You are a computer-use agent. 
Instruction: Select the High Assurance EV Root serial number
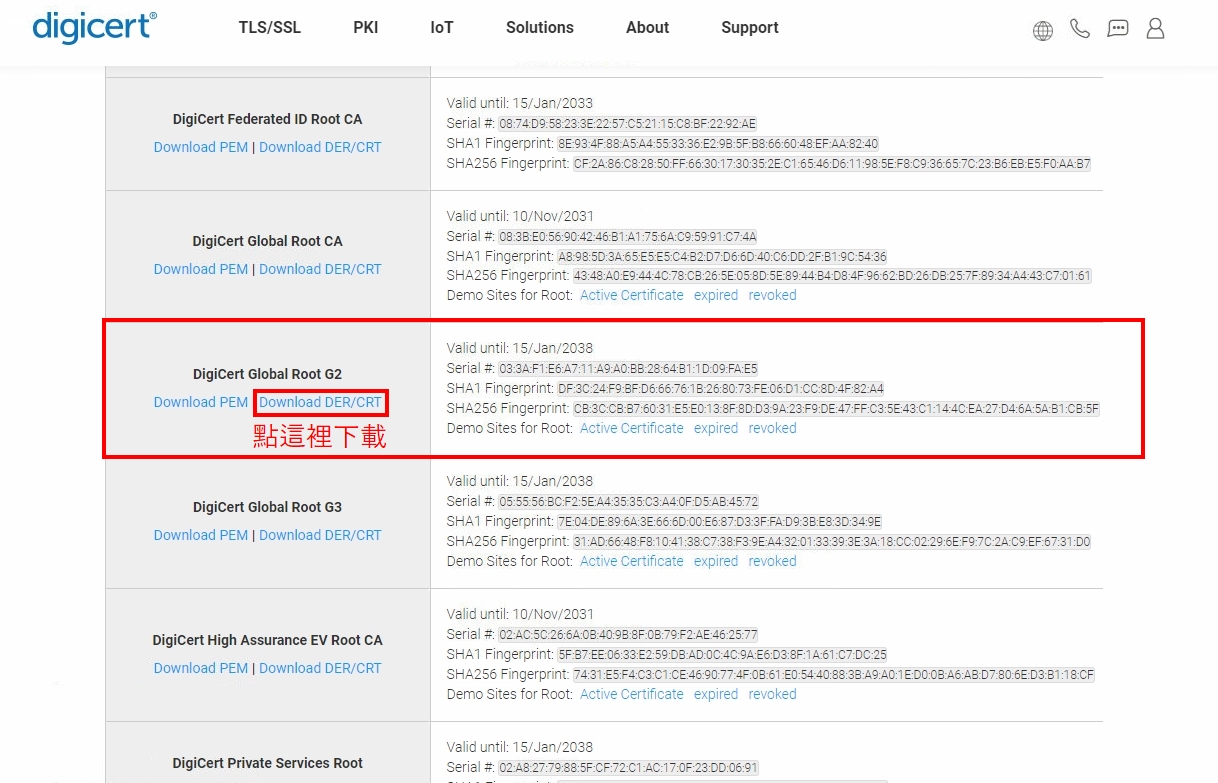pos(629,635)
